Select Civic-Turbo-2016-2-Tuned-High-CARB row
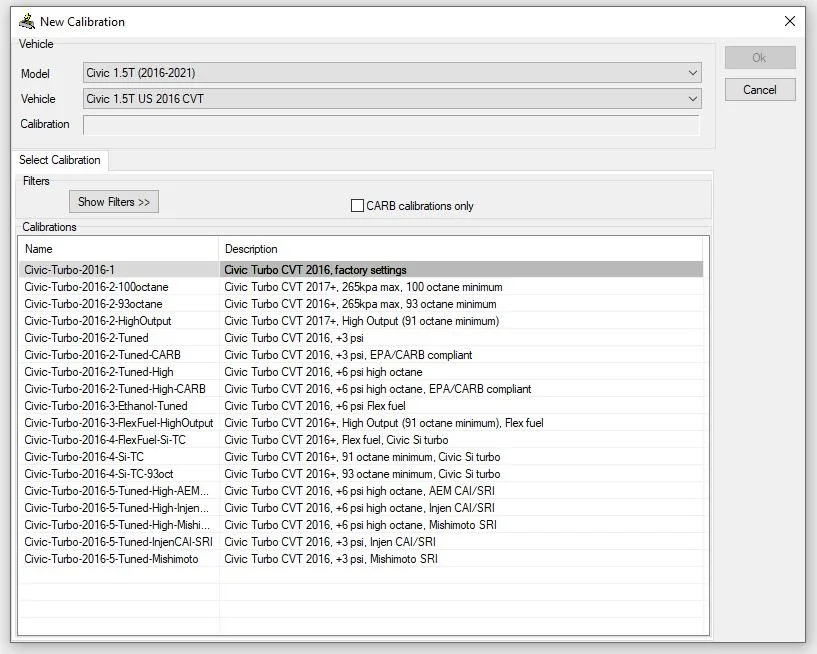The height and width of the screenshot is (654, 817). click(x=361, y=389)
